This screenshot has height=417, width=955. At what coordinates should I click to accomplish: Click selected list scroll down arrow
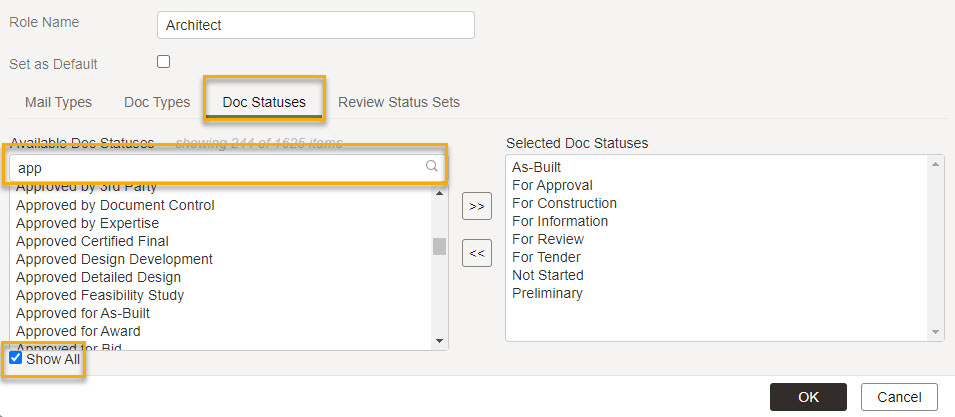click(x=935, y=332)
